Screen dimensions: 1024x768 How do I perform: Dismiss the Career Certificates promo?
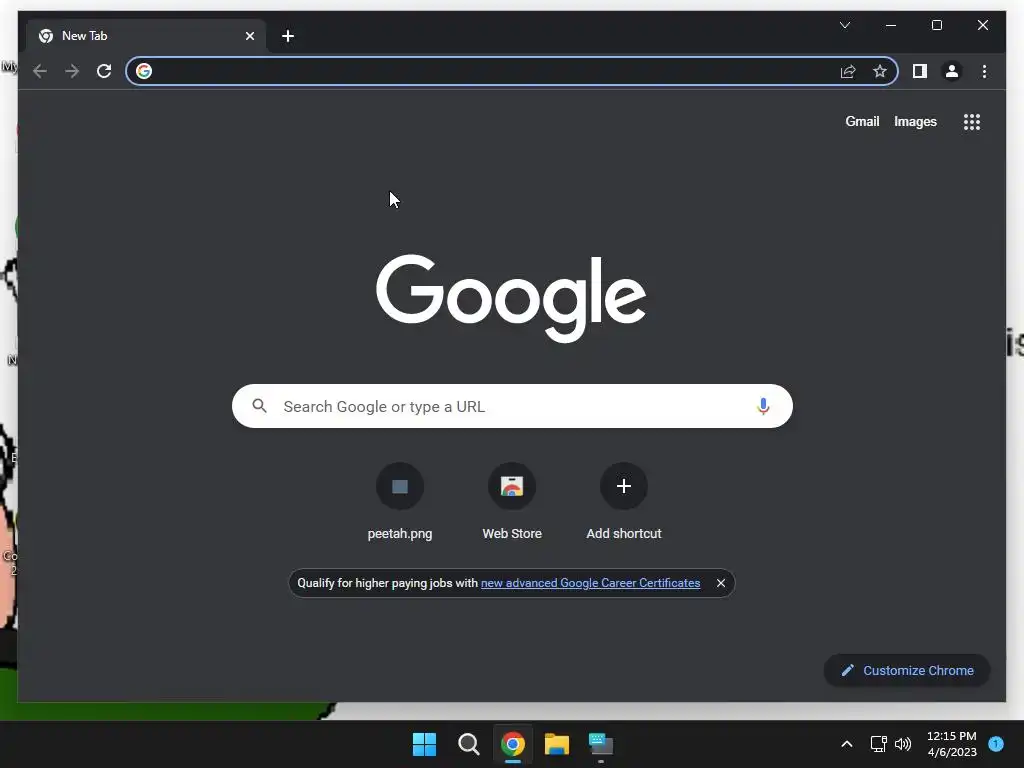coord(721,583)
